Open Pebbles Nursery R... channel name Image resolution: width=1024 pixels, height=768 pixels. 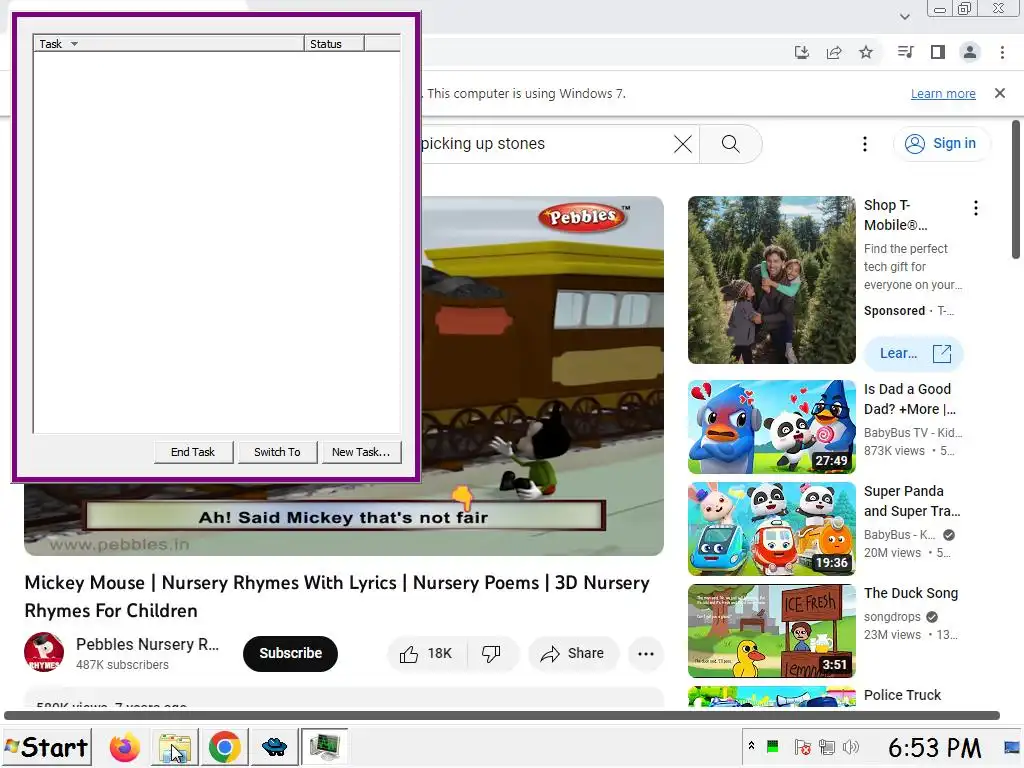148,644
